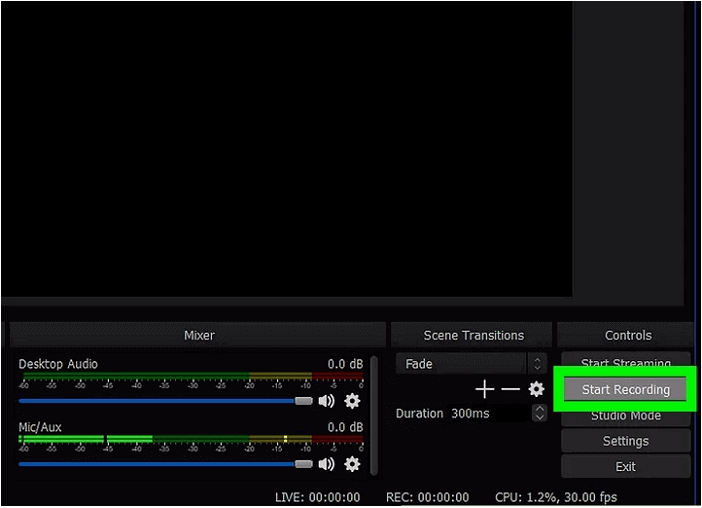Click the Start Recording button
The image size is (702, 508).
tap(625, 390)
